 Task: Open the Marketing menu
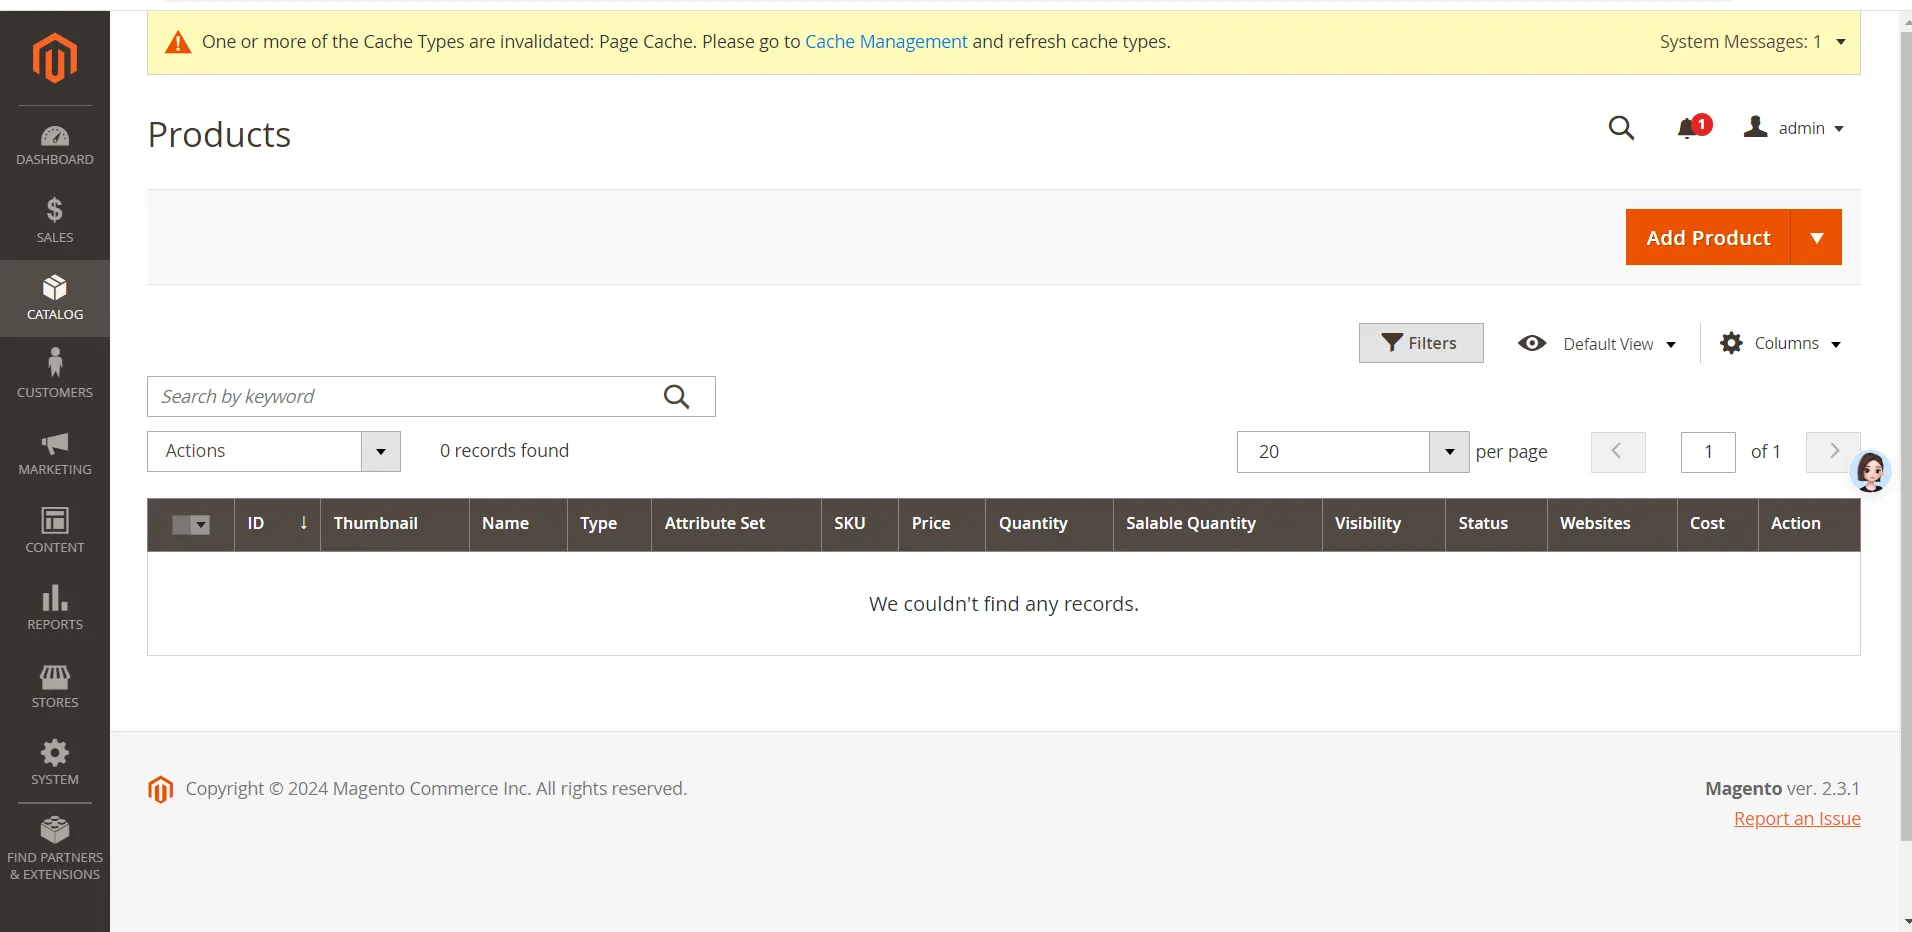(x=55, y=453)
